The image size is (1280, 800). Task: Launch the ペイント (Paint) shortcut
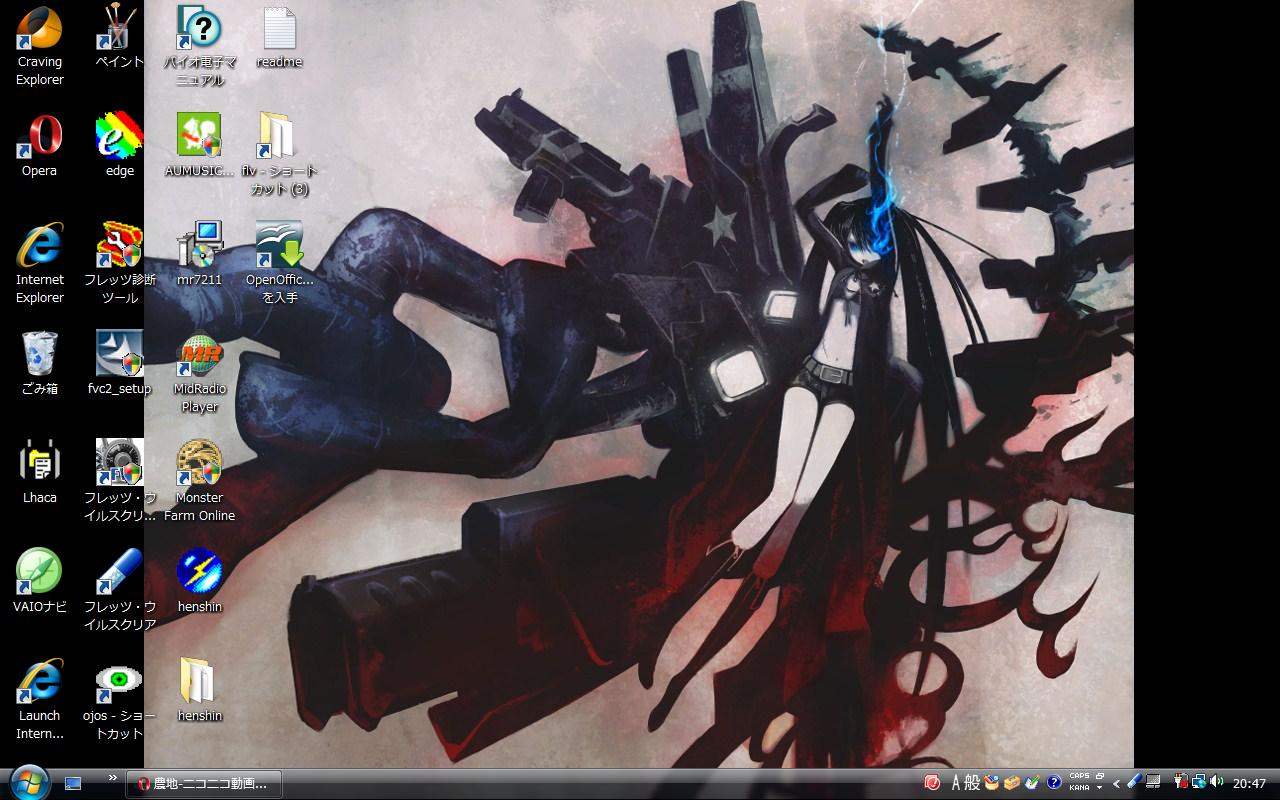[x=119, y=38]
